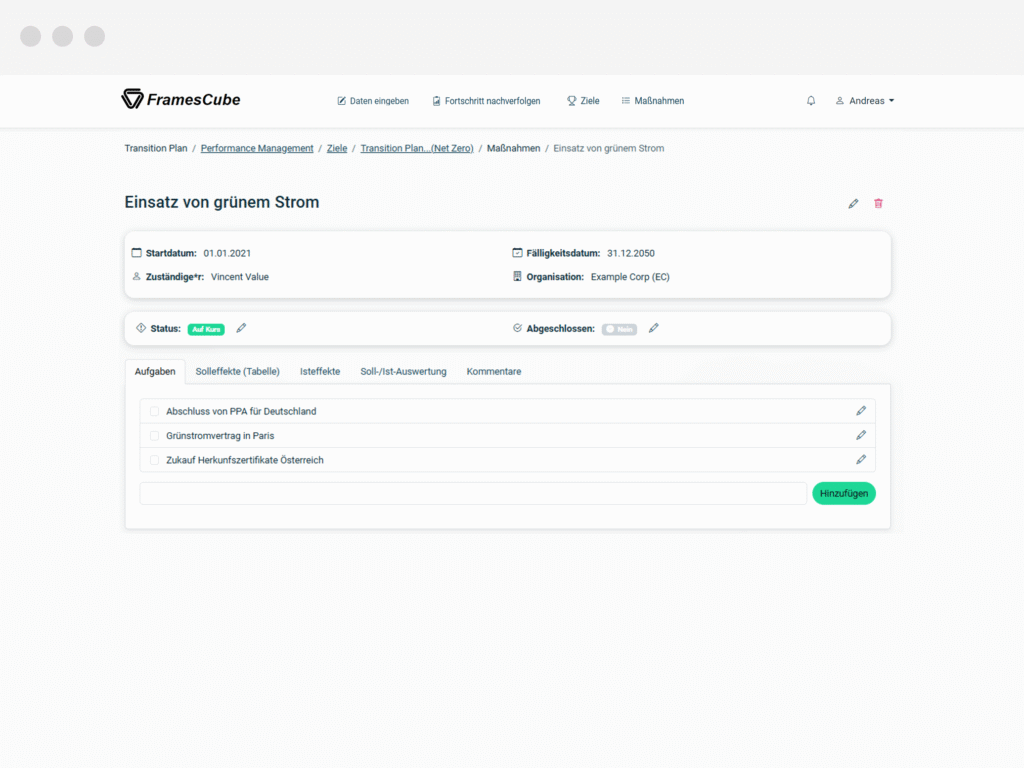The width and height of the screenshot is (1024, 768).
Task: Toggle the Abgeschlossen Nein switch
Action: 619,329
